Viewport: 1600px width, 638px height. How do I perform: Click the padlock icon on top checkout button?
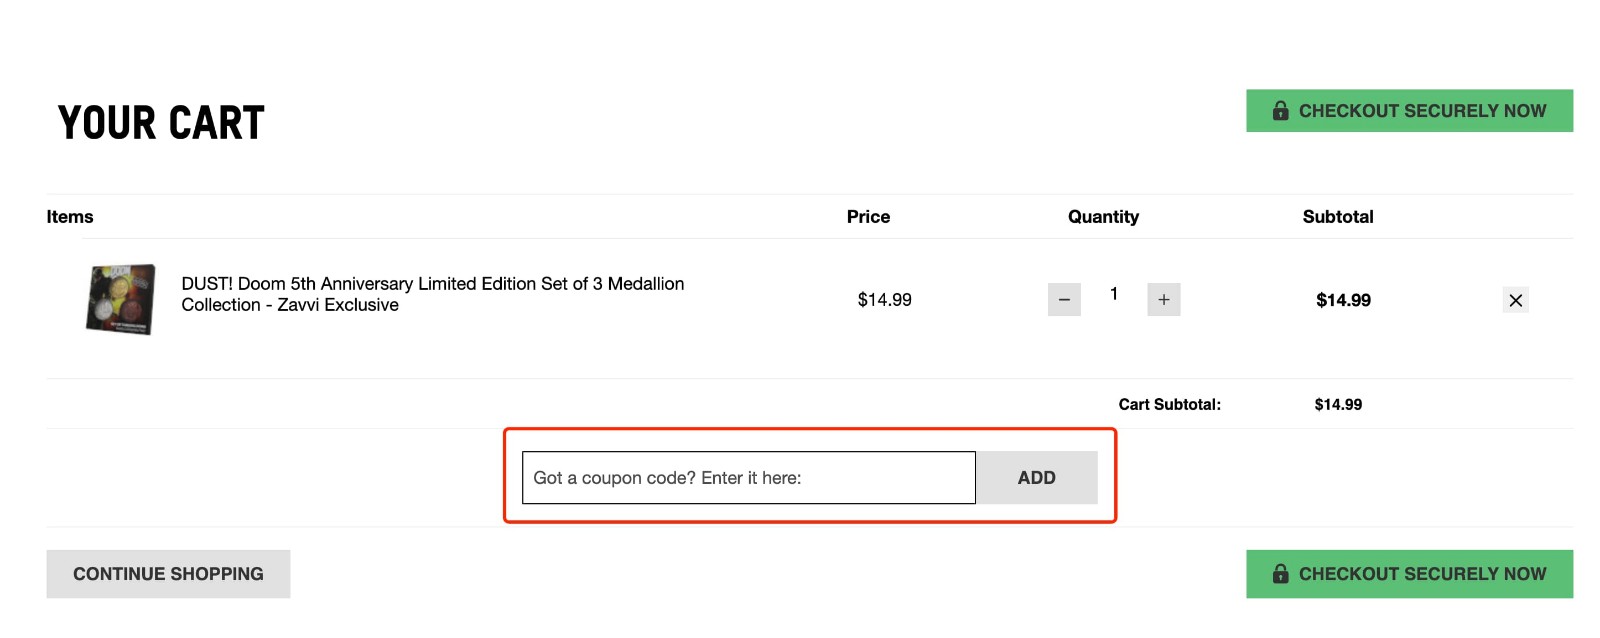(x=1282, y=110)
